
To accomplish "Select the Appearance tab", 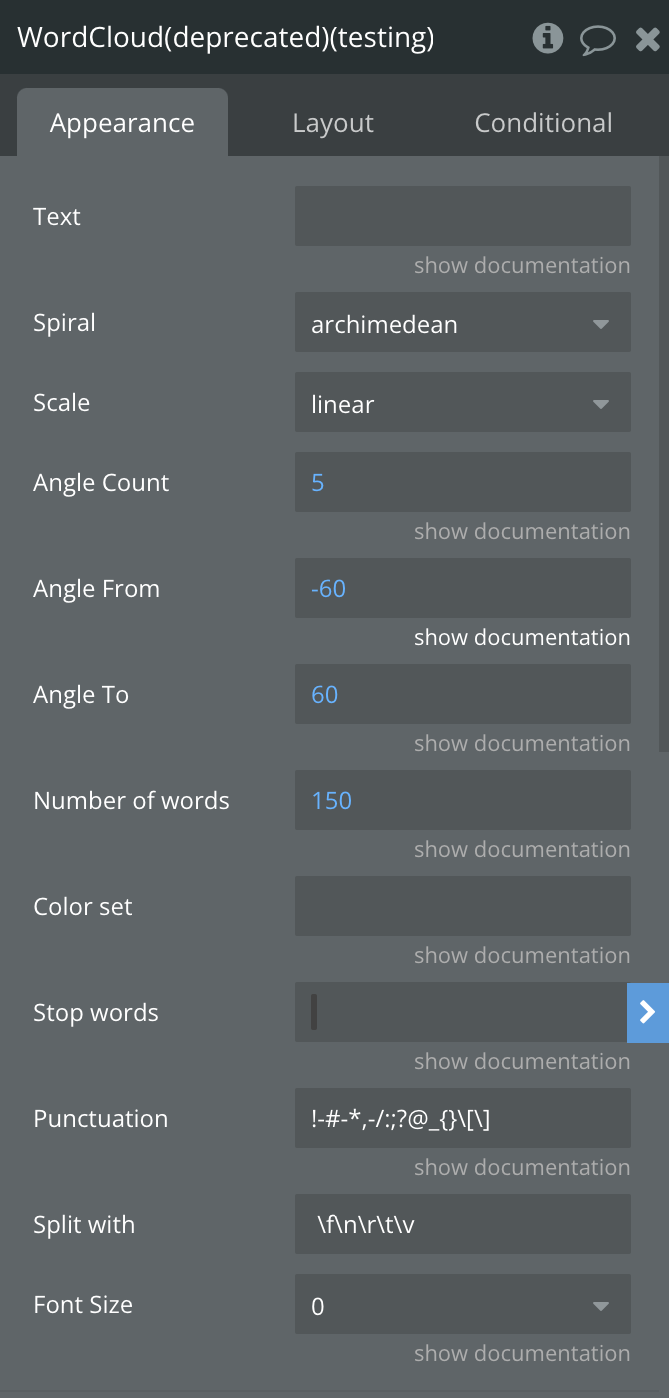I will (x=123, y=123).
